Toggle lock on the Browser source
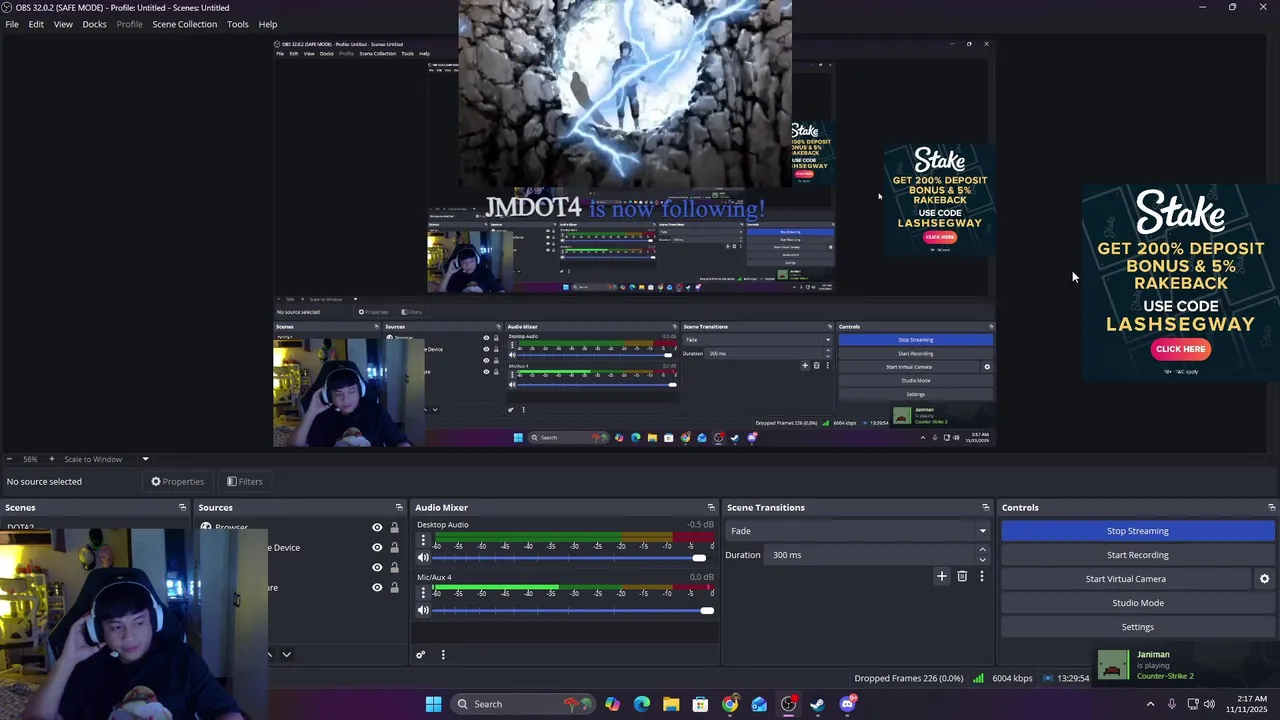Screen dimensions: 1280x720 [x=394, y=527]
